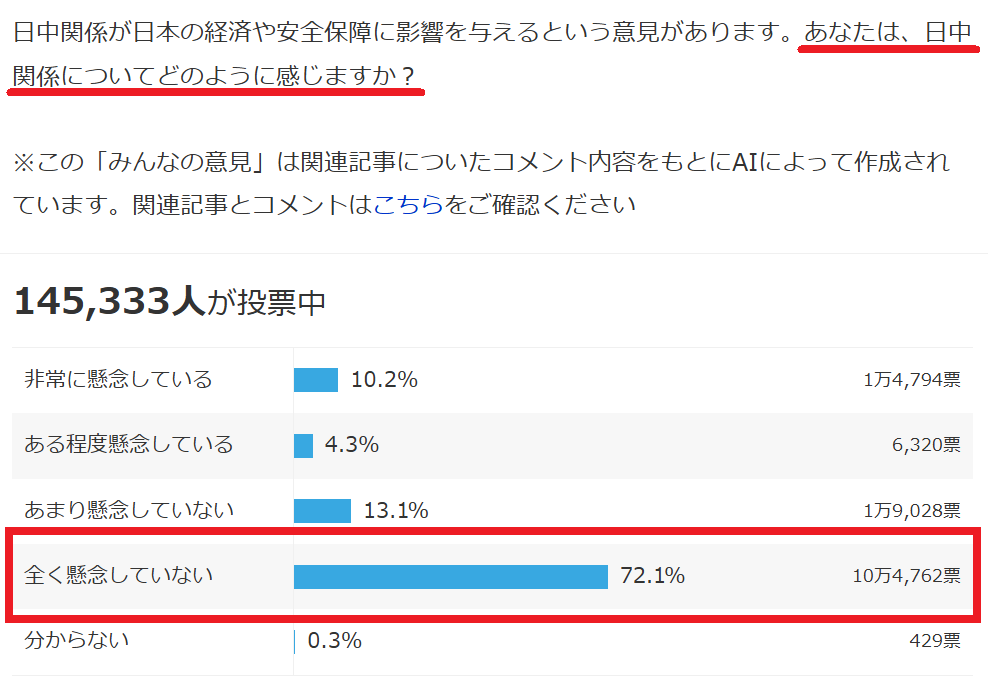Select the "分からない" poll option
The image size is (988, 684).
pyautogui.click(x=77, y=640)
